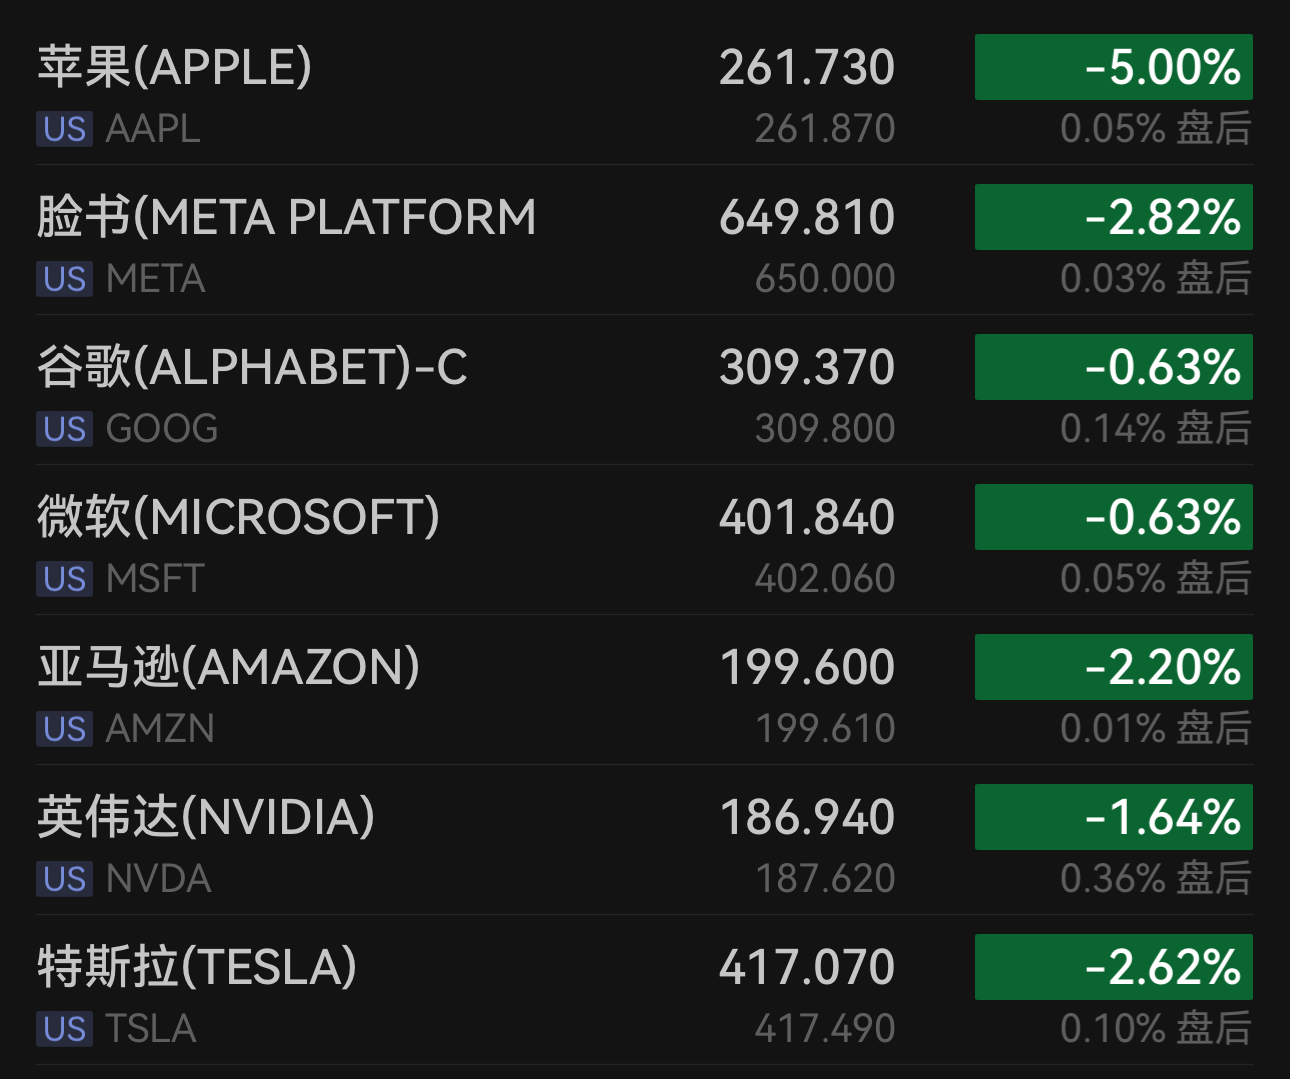Viewport: 1290px width, 1079px height.
Task: Open the Meta Platforms stock name
Action: click(286, 218)
